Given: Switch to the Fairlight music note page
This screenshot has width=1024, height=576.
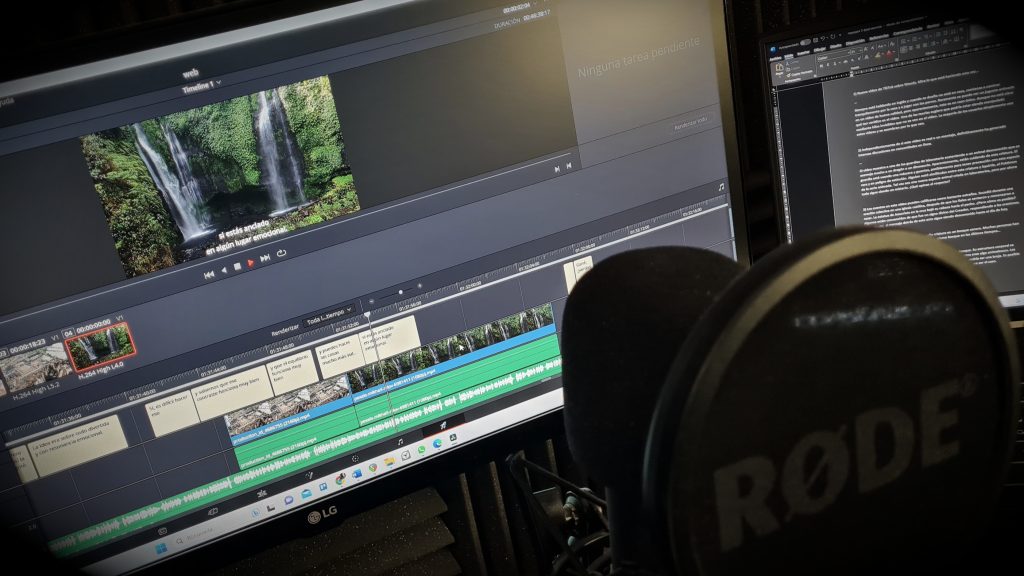Looking at the screenshot, I should point(400,441).
